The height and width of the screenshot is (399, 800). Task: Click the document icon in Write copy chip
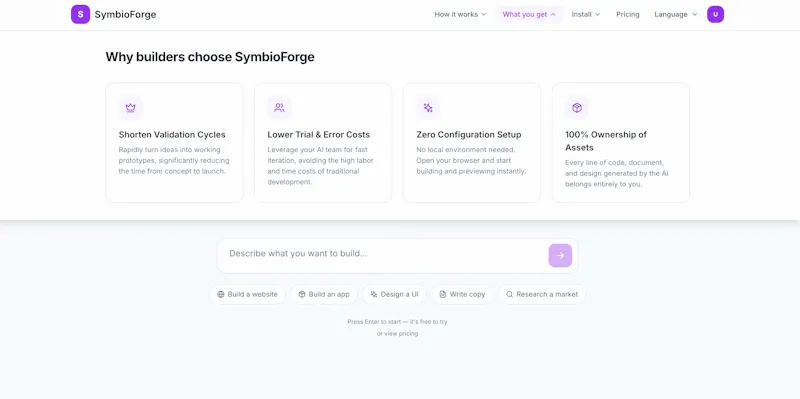443,294
